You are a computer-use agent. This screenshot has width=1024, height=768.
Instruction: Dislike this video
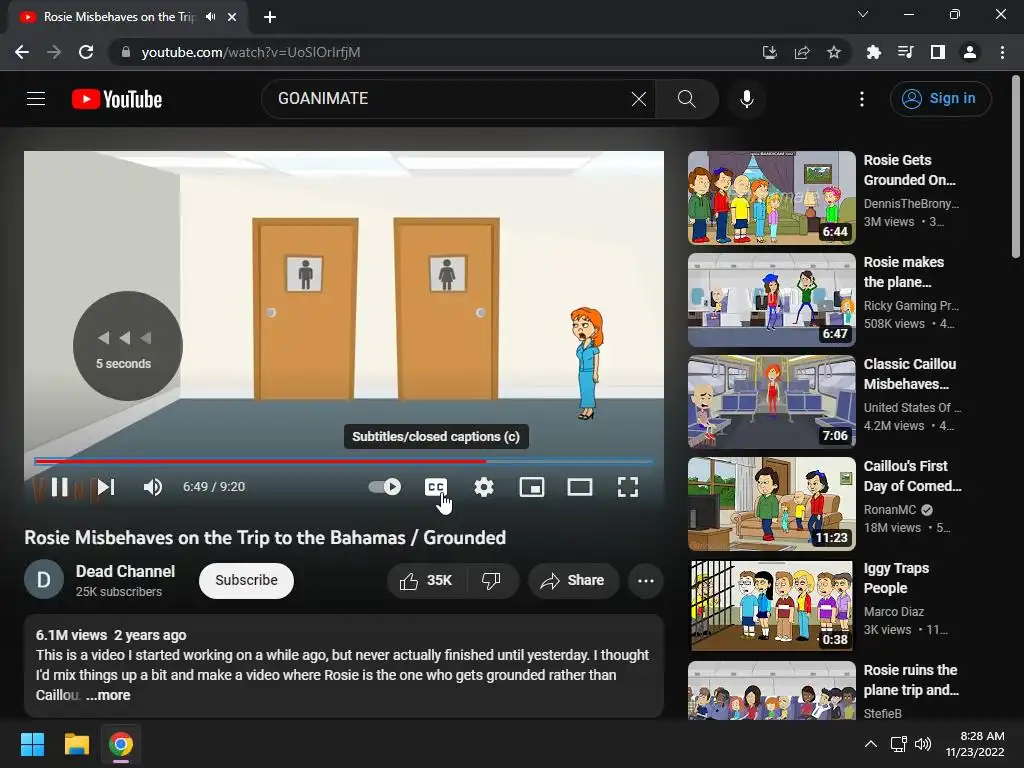[x=491, y=581]
